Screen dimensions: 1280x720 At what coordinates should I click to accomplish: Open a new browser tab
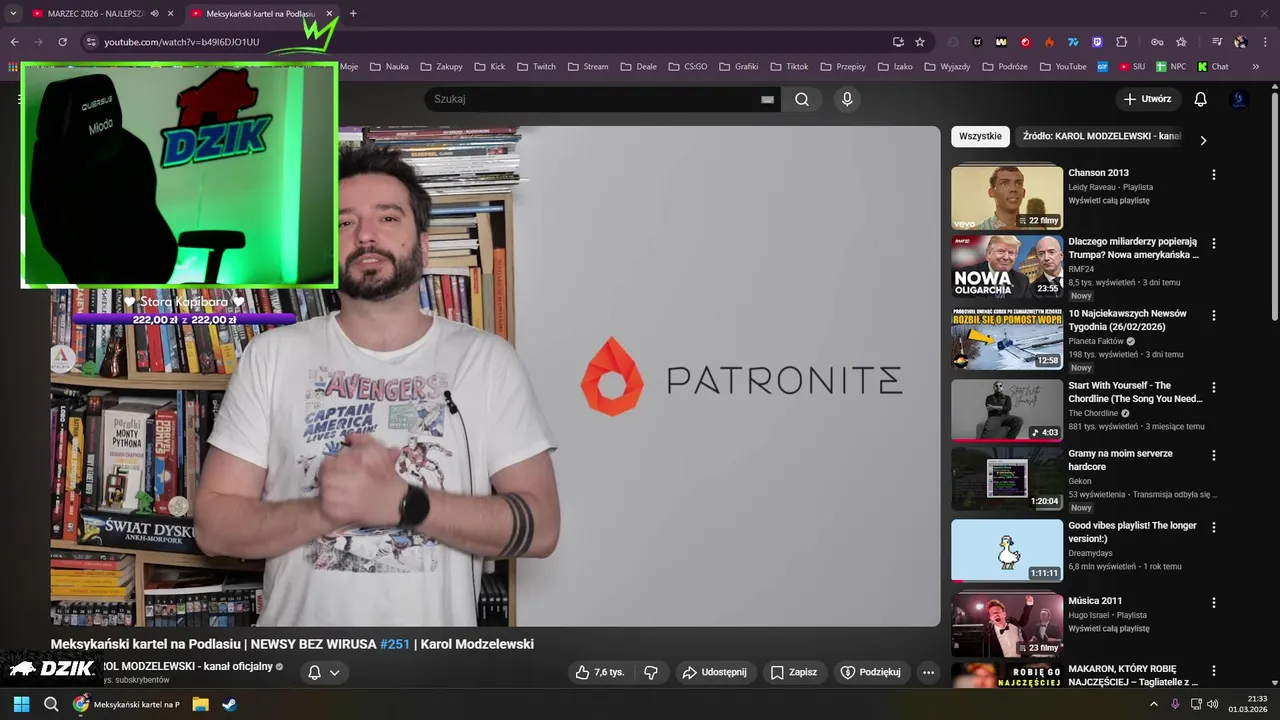coord(353,14)
